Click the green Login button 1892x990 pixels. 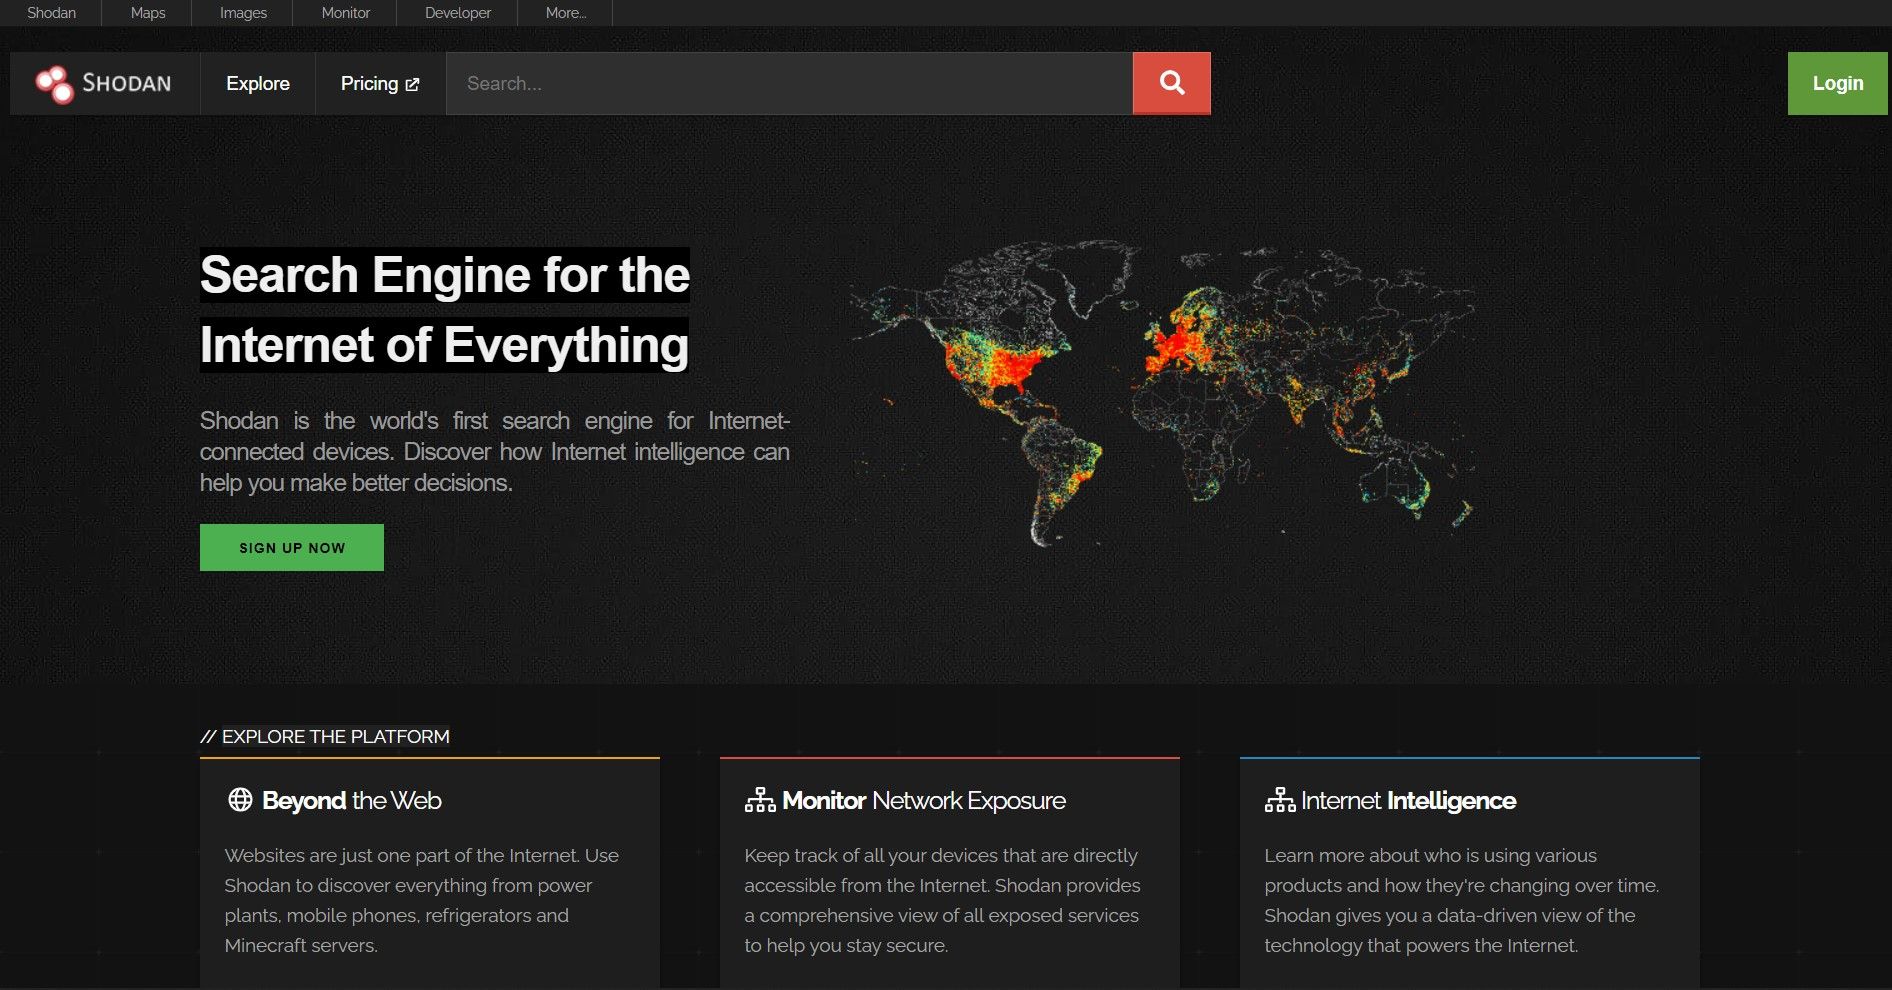1838,83
